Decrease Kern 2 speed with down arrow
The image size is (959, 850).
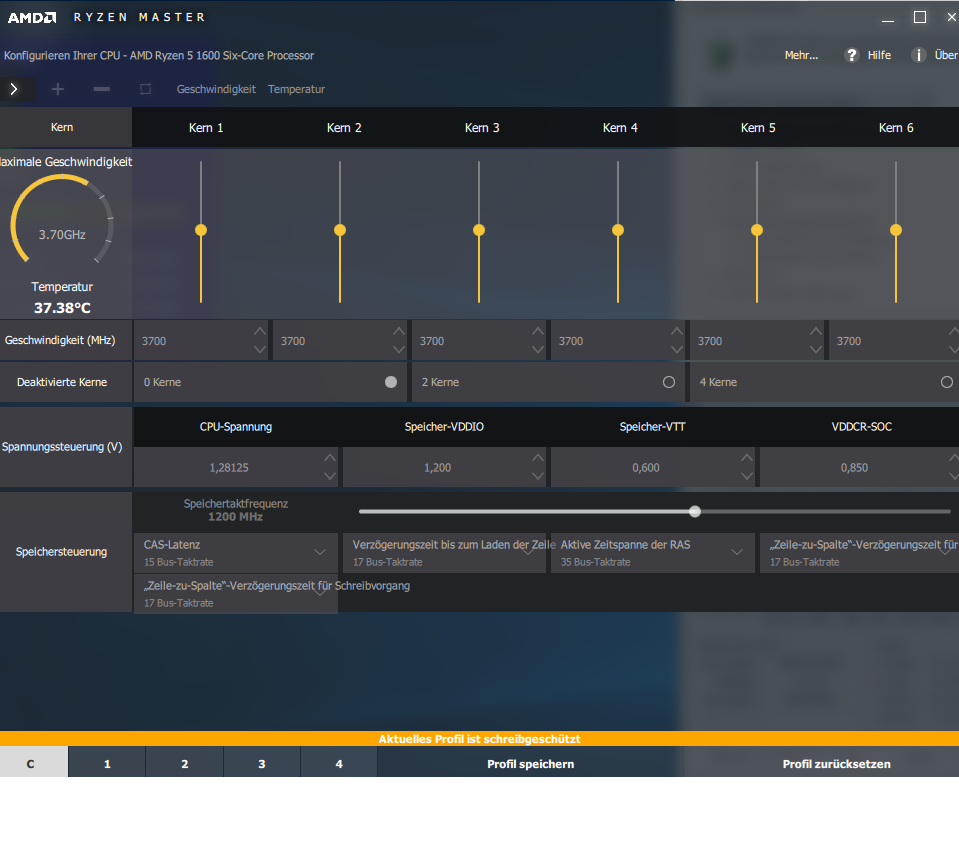pos(399,350)
